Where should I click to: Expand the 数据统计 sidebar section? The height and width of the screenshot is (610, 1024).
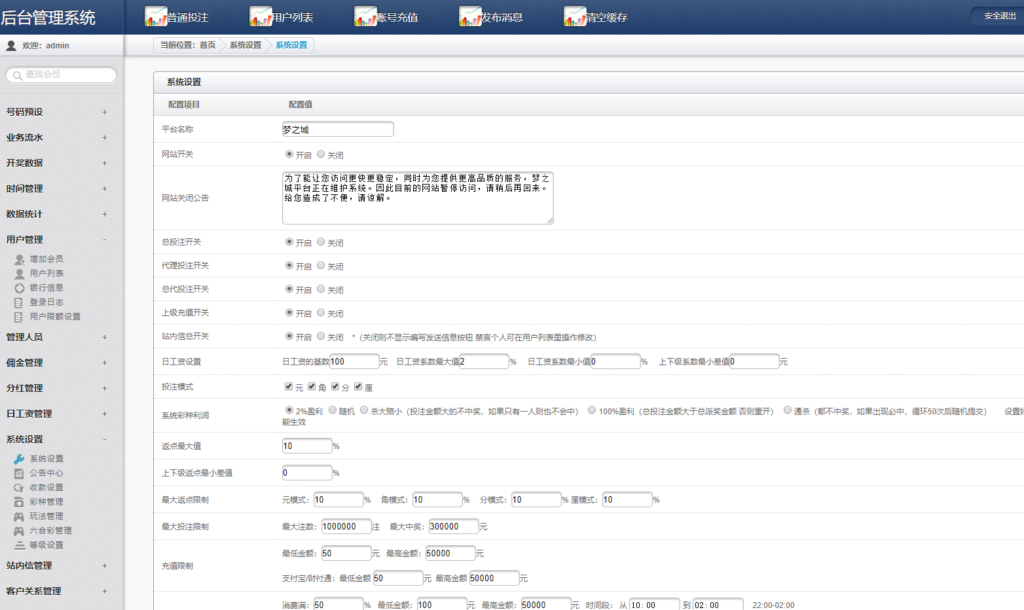click(104, 214)
